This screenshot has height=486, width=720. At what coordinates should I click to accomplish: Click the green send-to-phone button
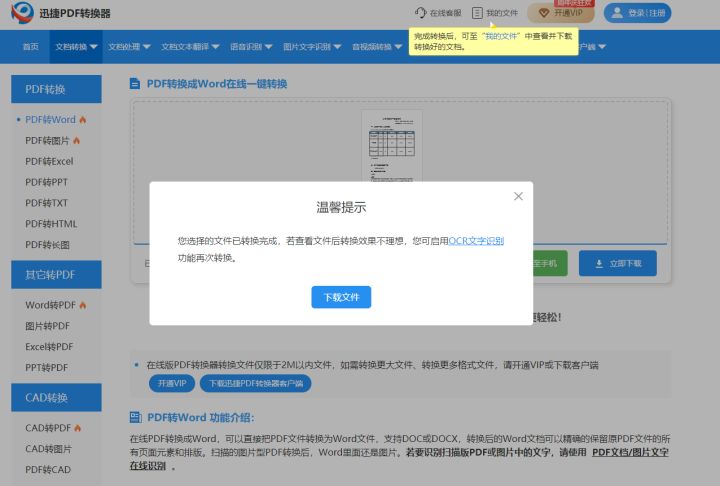pyautogui.click(x=550, y=263)
